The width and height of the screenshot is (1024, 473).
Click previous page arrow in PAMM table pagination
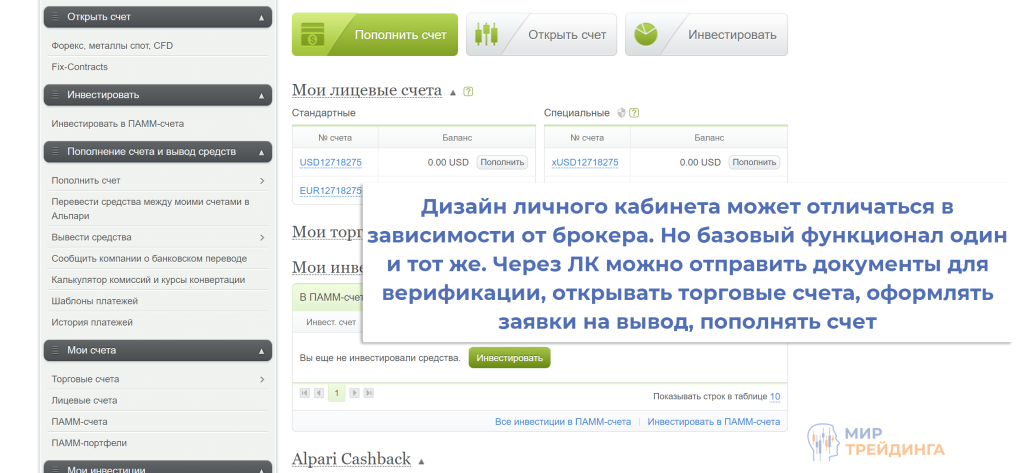click(319, 393)
